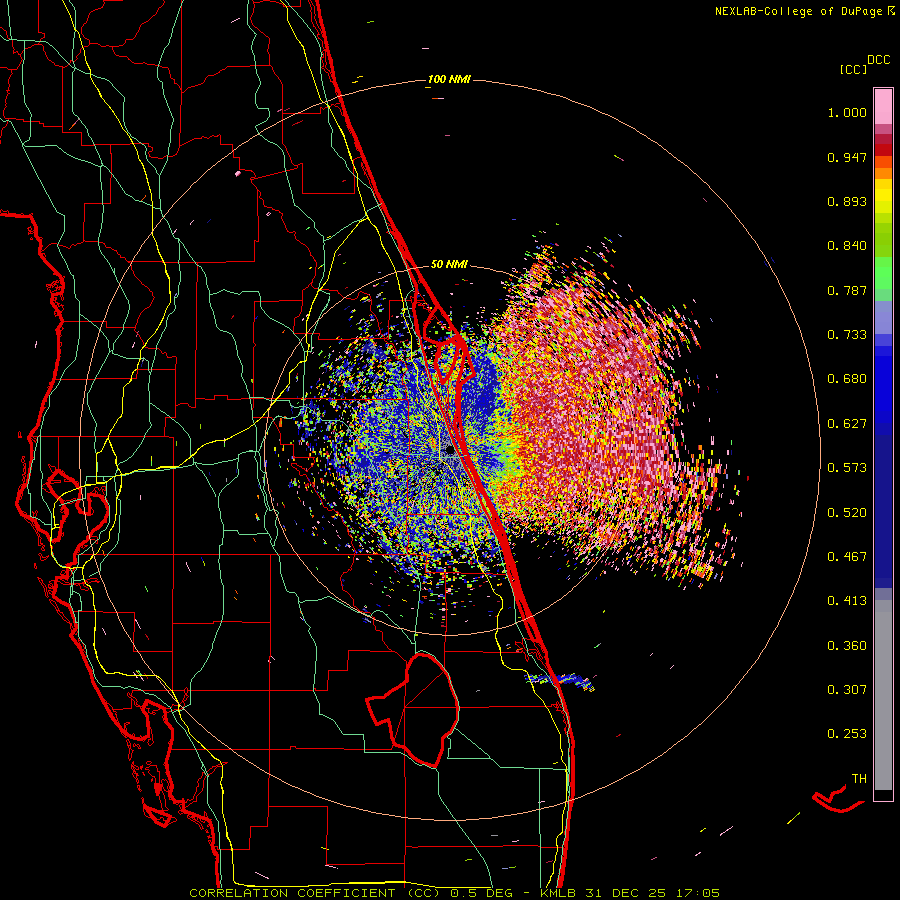
Task: Click the TH threshold label
Action: coord(859,779)
